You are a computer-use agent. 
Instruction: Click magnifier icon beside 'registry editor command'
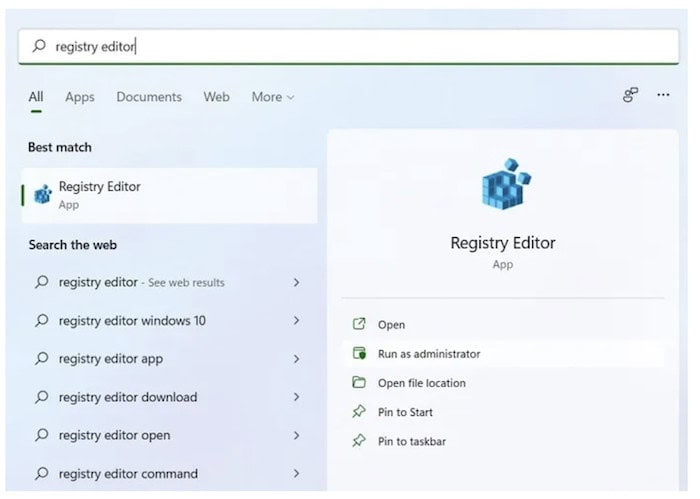point(42,473)
